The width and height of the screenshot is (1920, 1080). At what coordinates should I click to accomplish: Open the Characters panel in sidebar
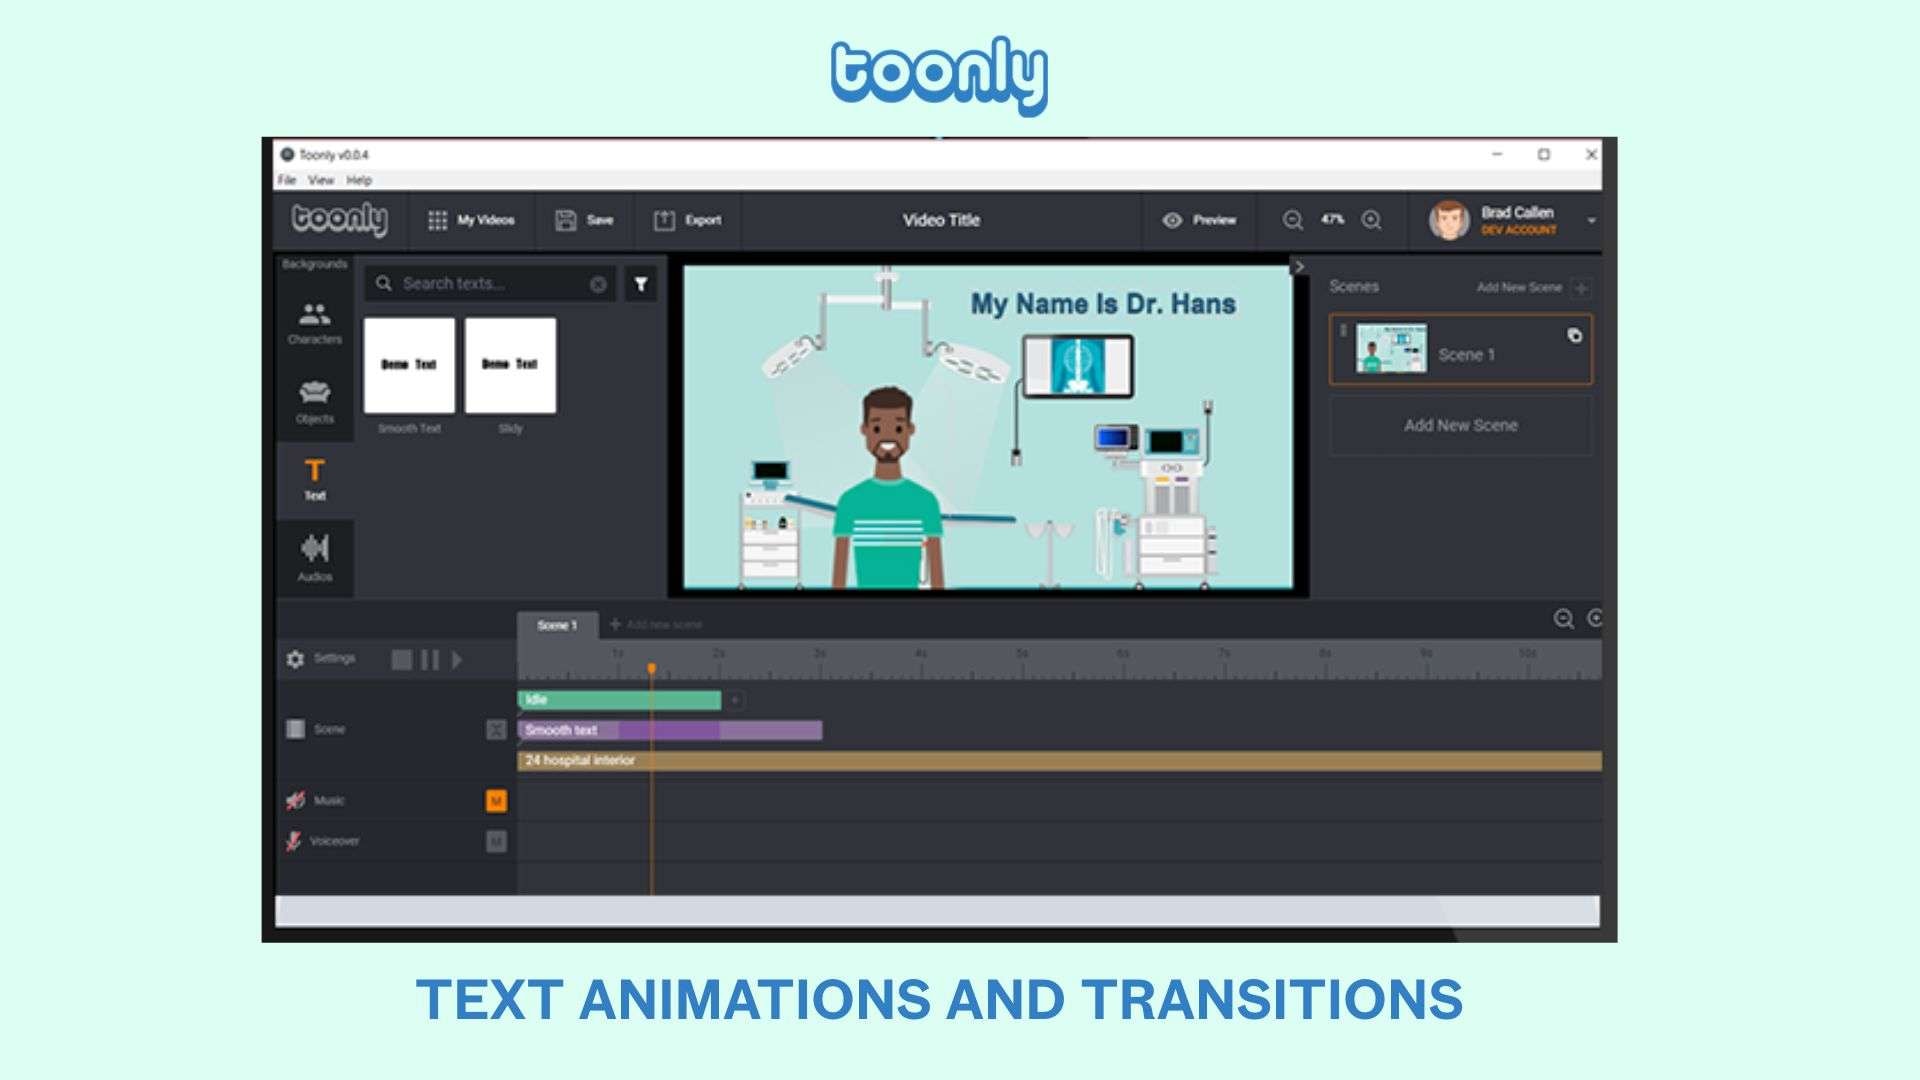point(314,323)
